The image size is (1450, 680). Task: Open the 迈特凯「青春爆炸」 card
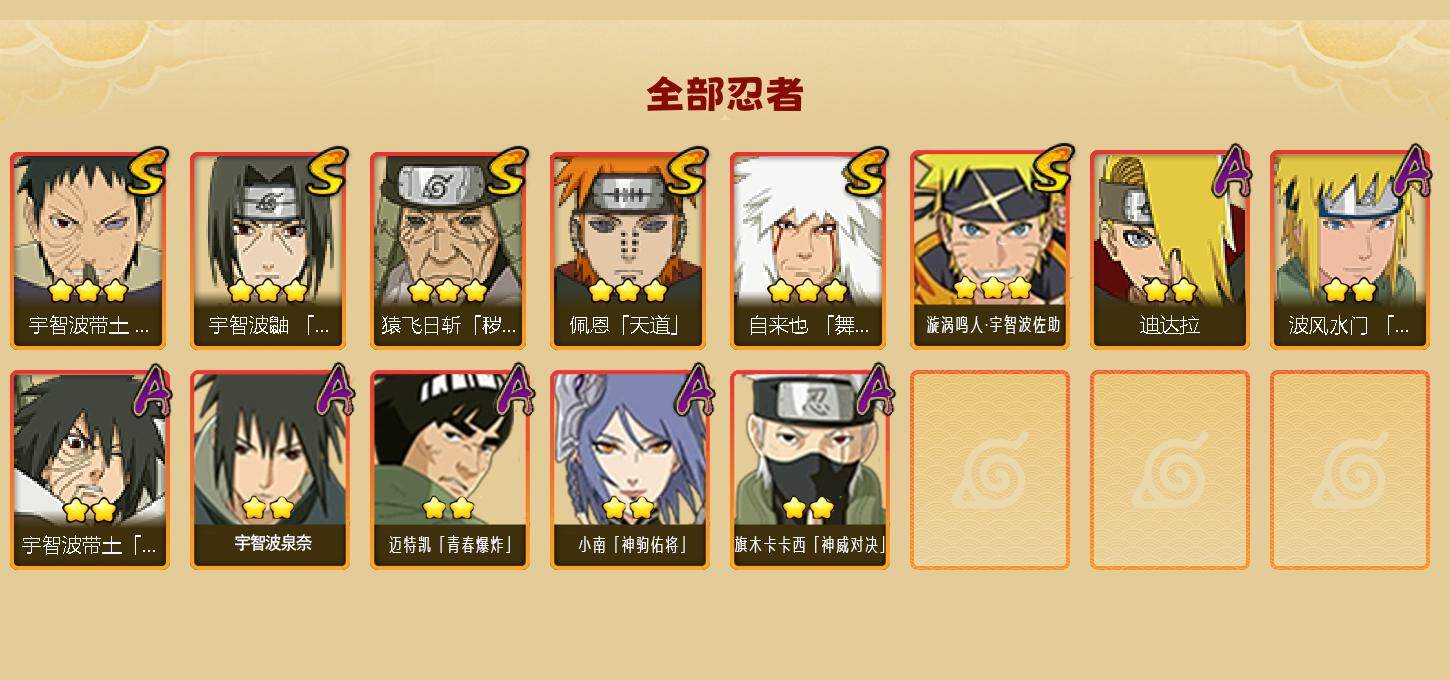pyautogui.click(x=449, y=470)
